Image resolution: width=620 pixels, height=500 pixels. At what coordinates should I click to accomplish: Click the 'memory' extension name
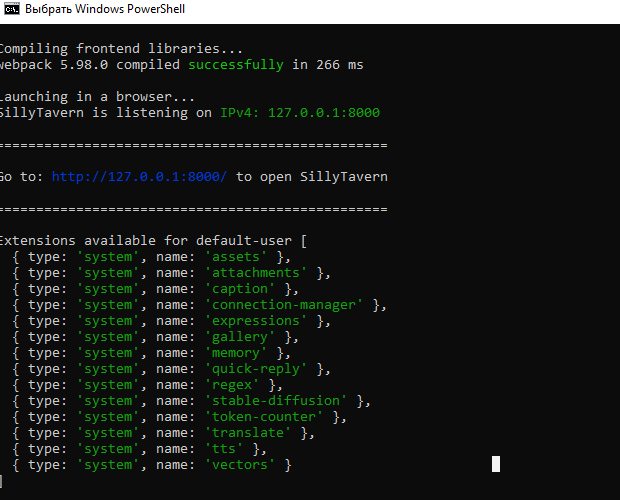236,353
